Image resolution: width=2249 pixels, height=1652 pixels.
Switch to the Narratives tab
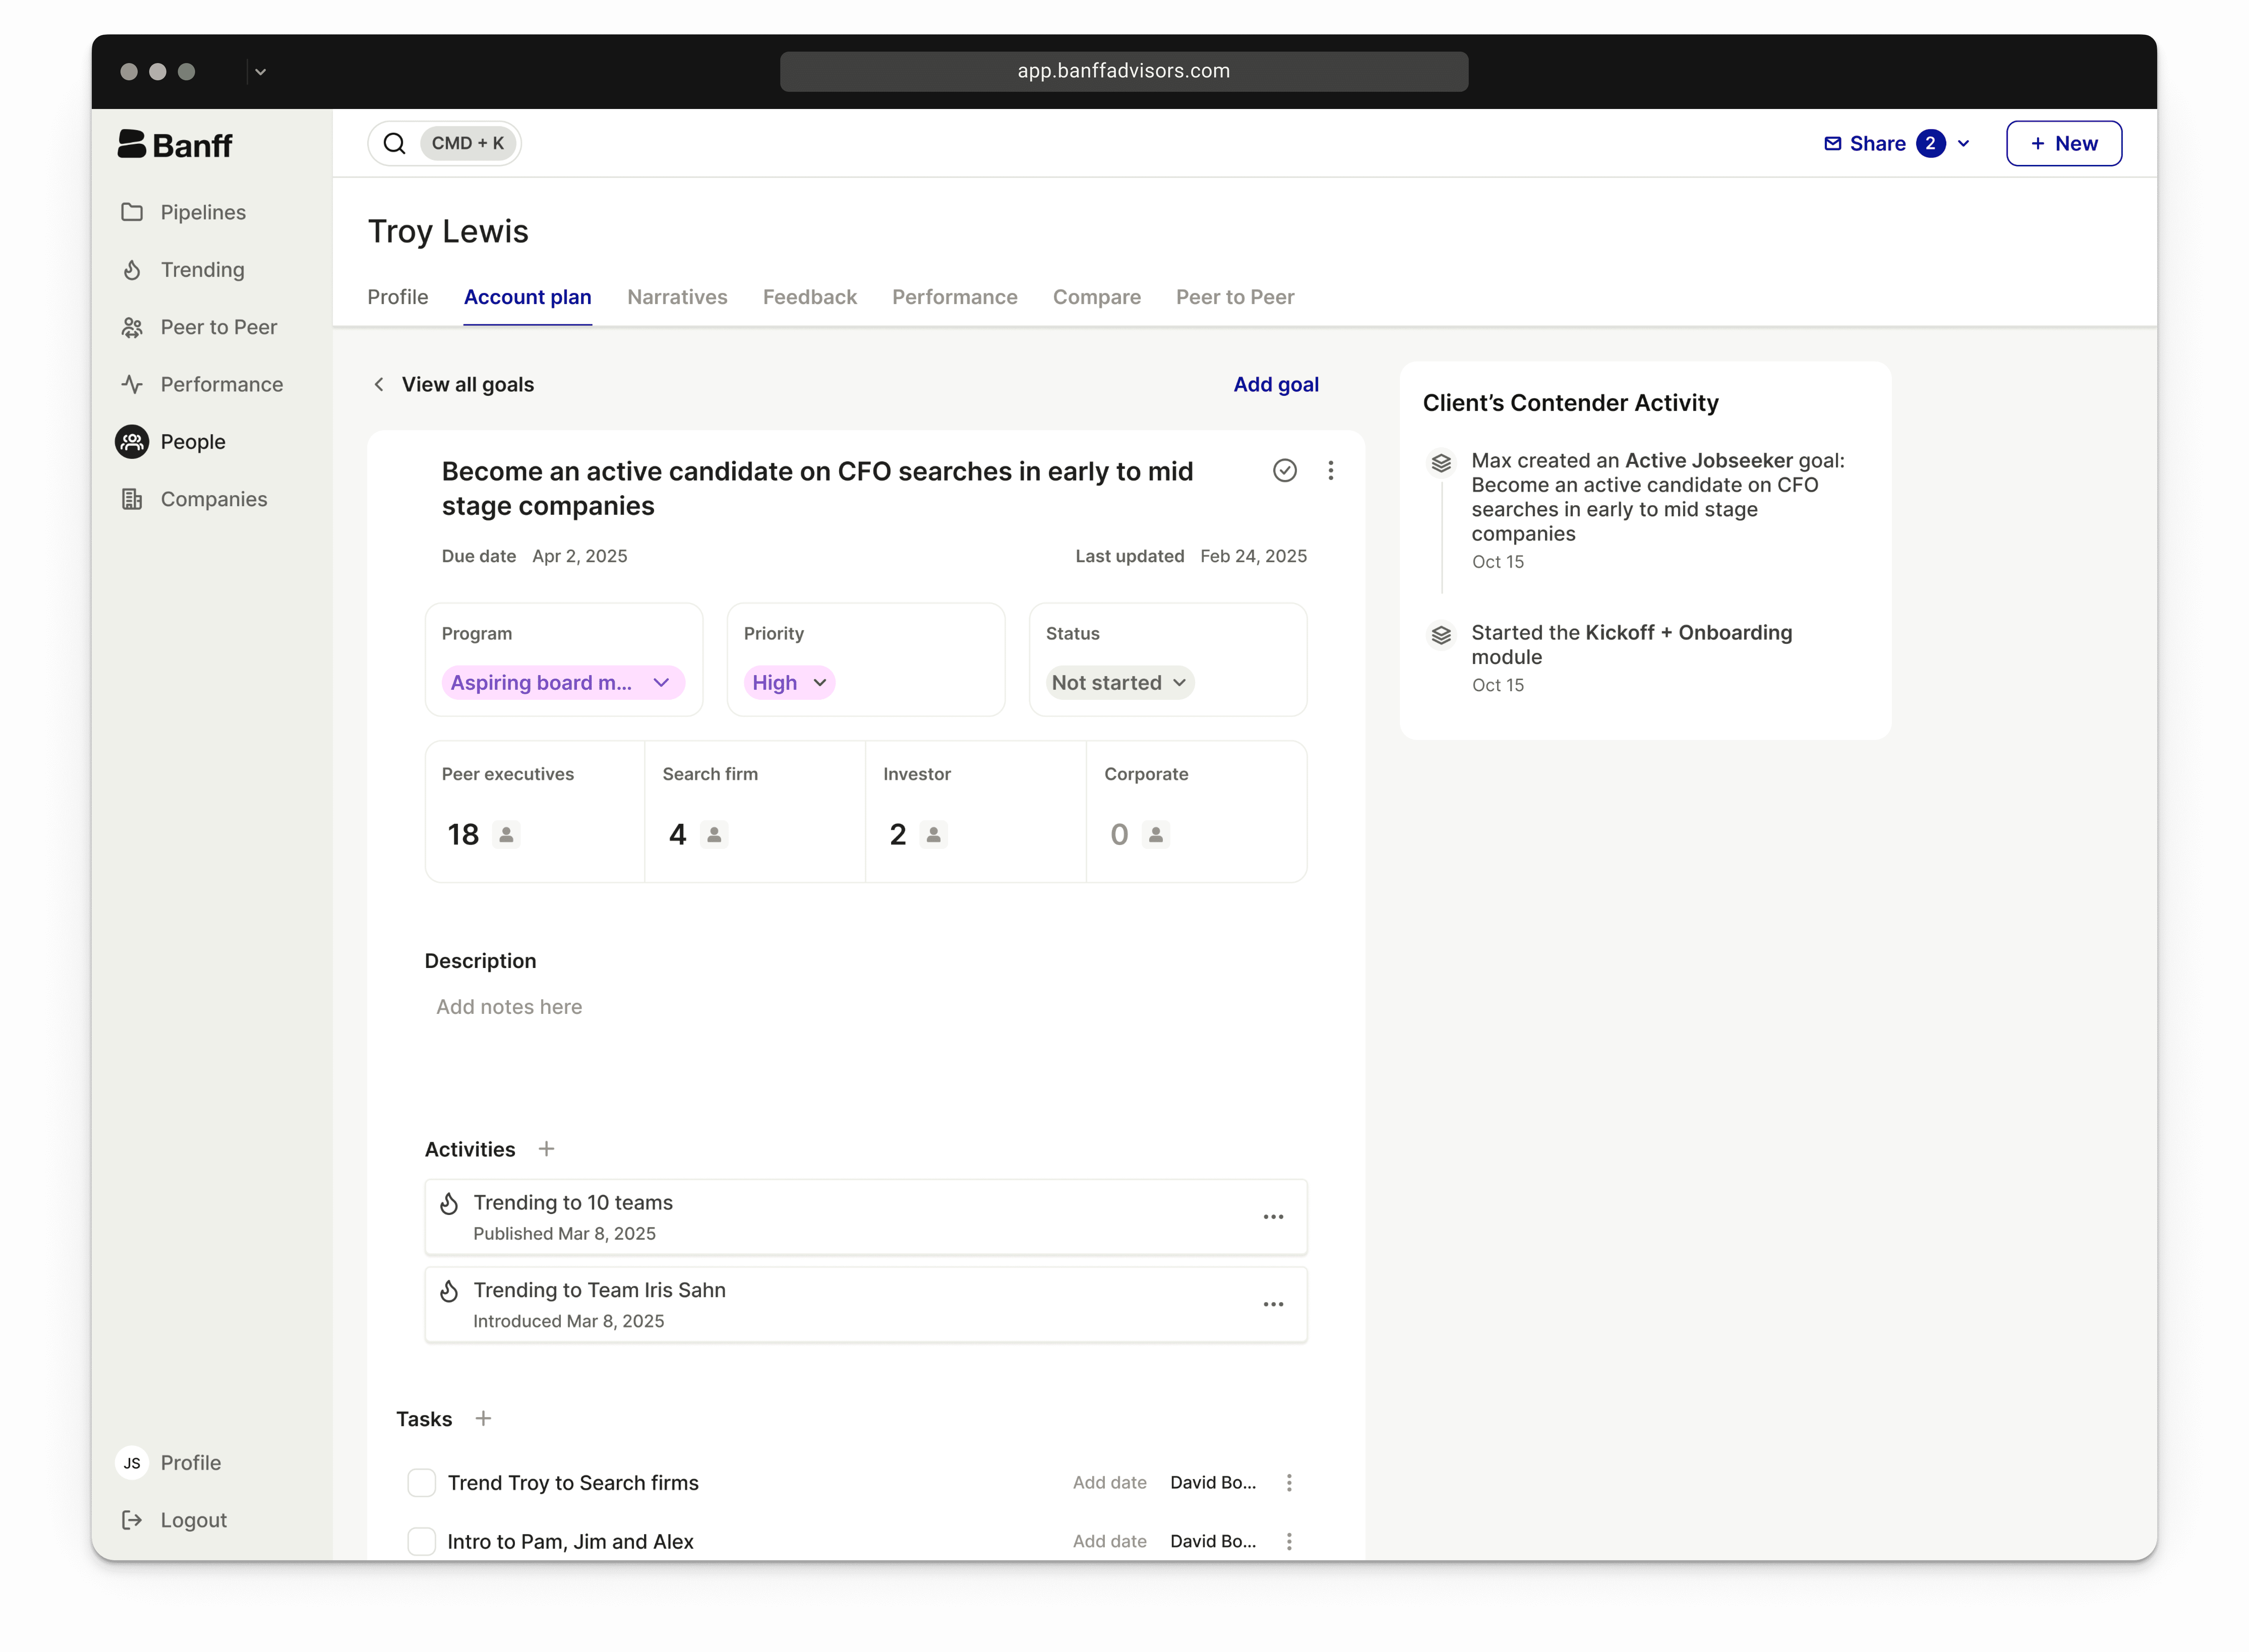point(677,297)
